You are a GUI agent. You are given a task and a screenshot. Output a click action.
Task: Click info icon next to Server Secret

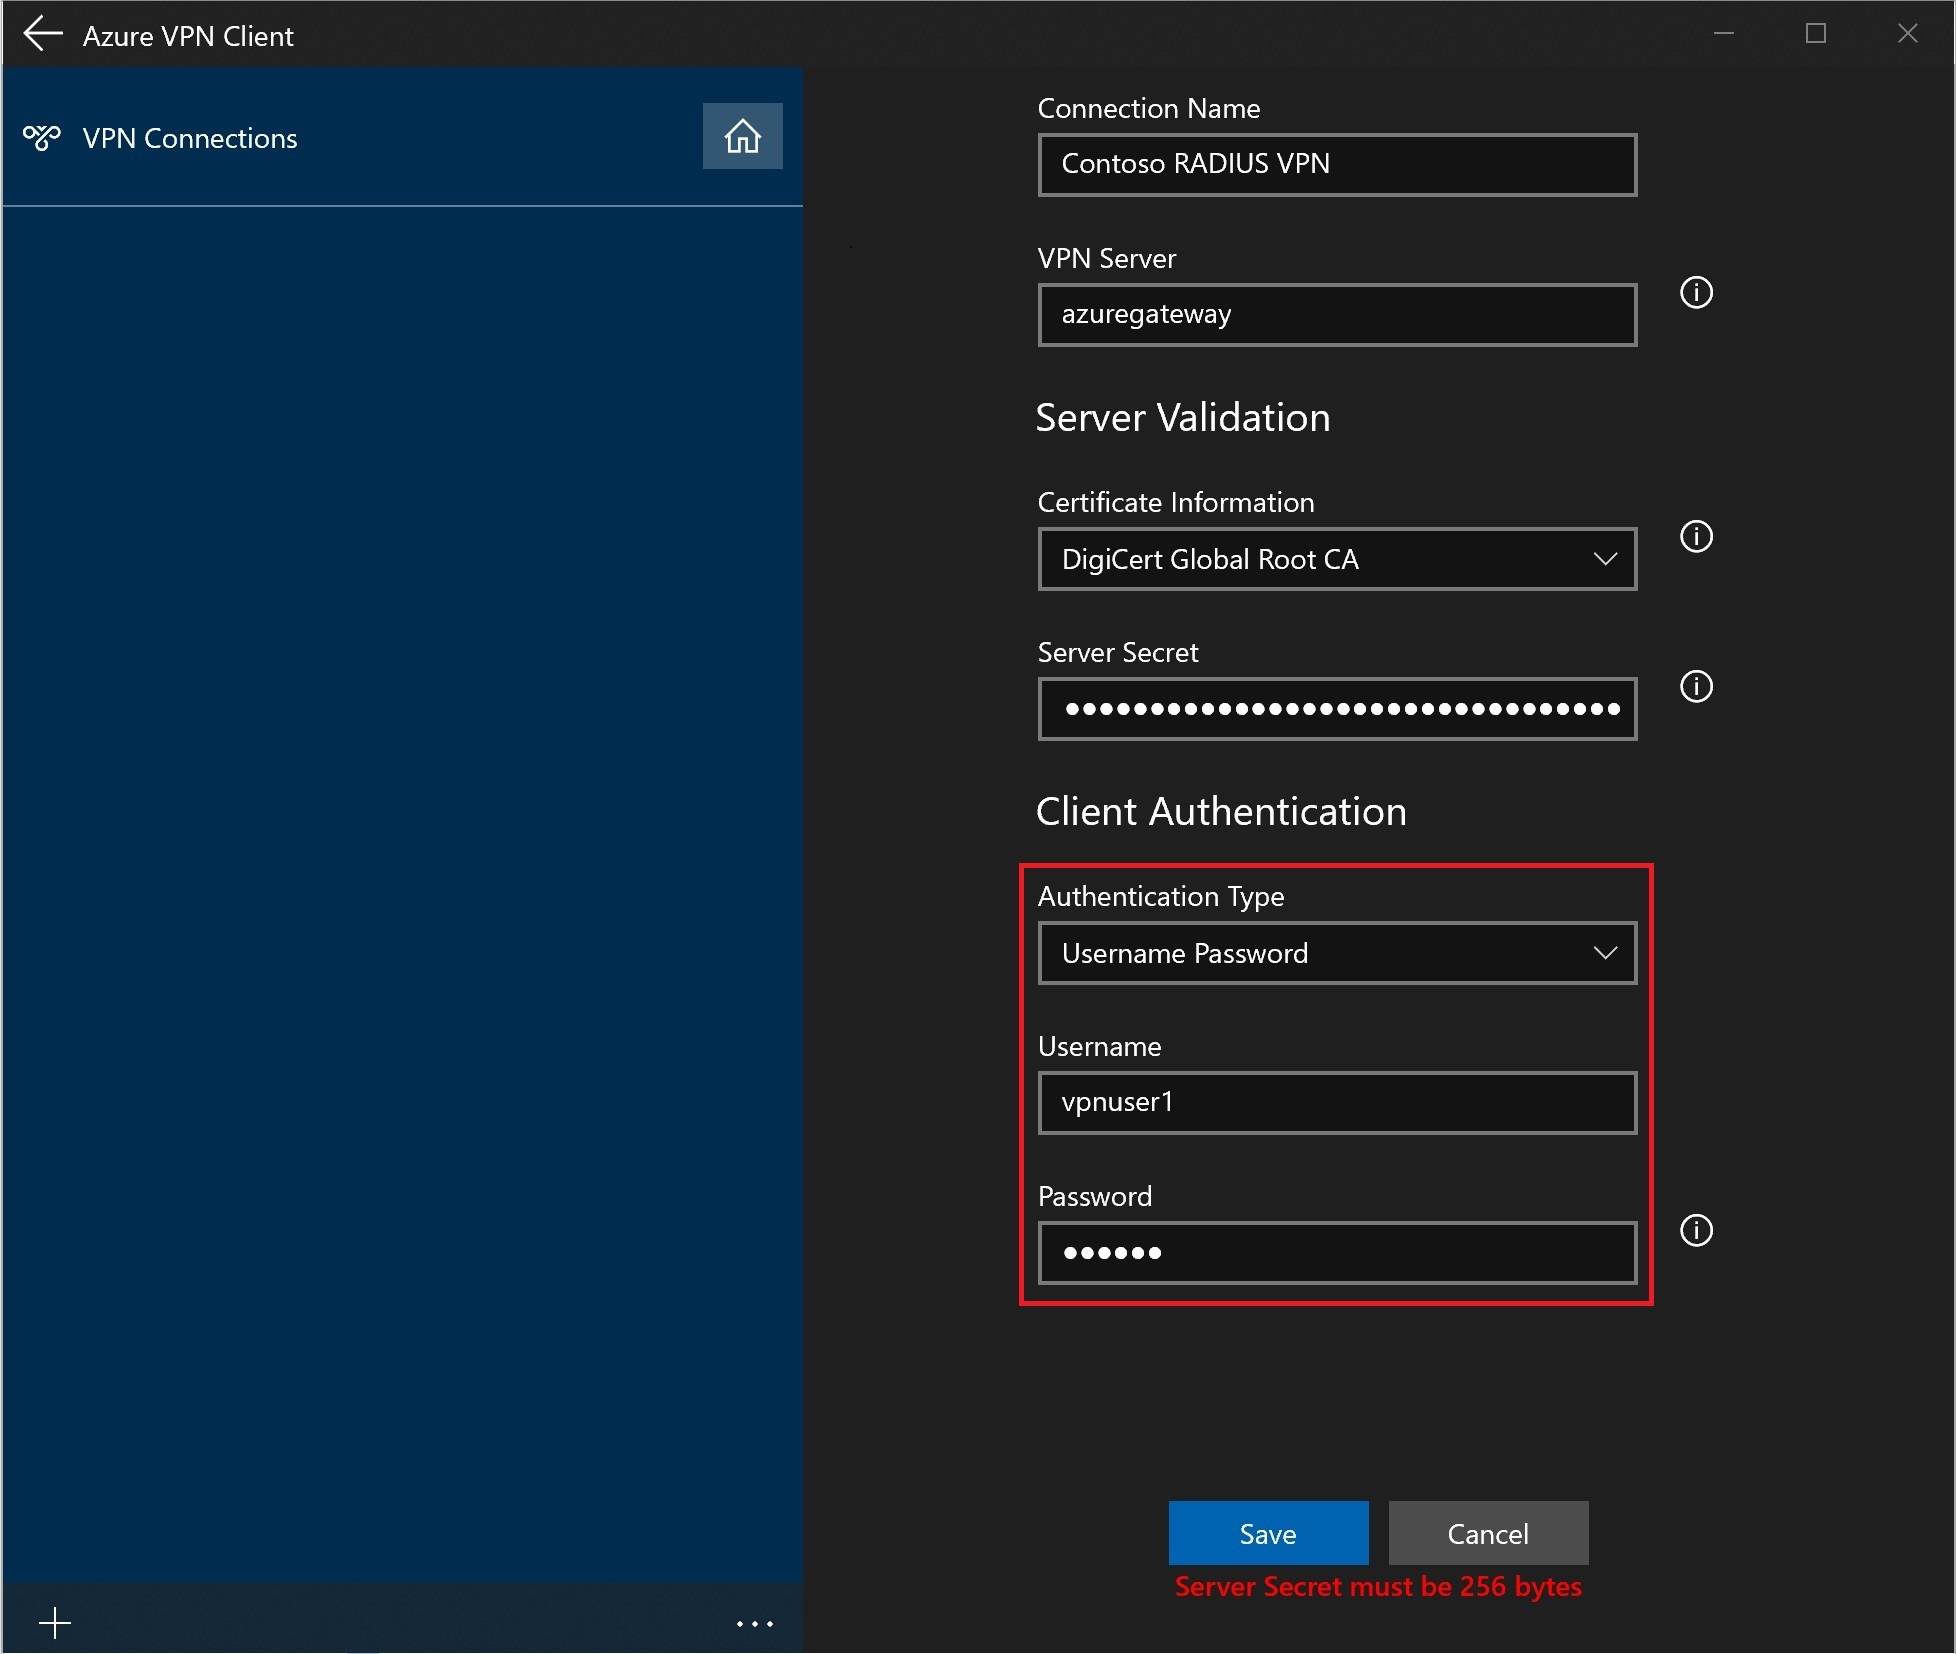(x=1696, y=686)
